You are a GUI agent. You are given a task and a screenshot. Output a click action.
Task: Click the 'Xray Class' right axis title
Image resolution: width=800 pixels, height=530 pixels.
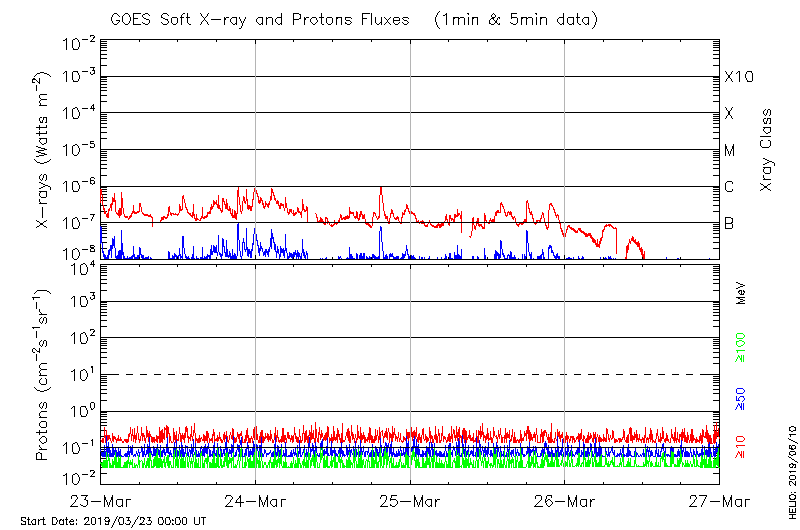(x=767, y=150)
